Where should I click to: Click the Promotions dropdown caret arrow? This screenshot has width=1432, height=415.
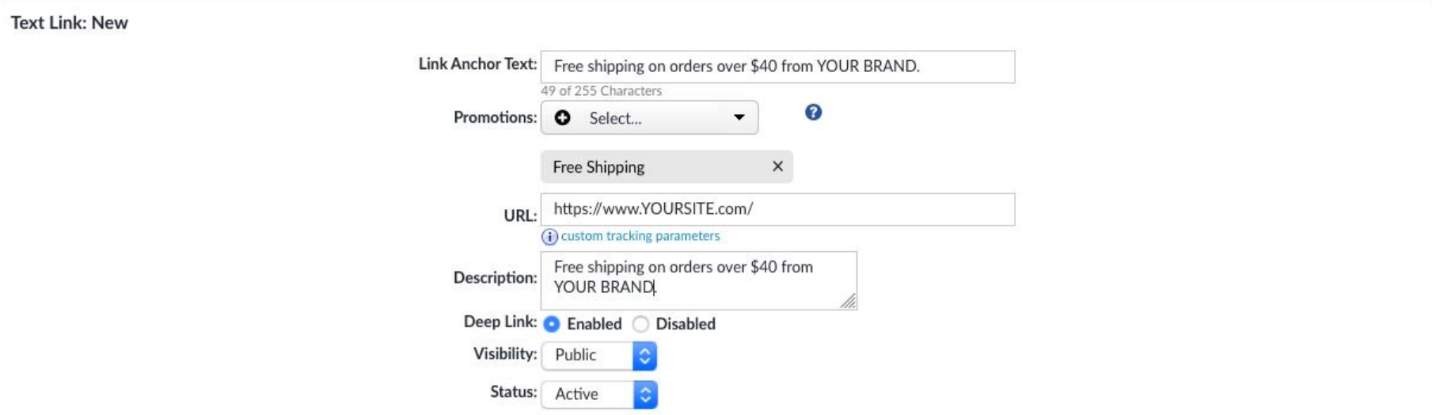click(739, 118)
